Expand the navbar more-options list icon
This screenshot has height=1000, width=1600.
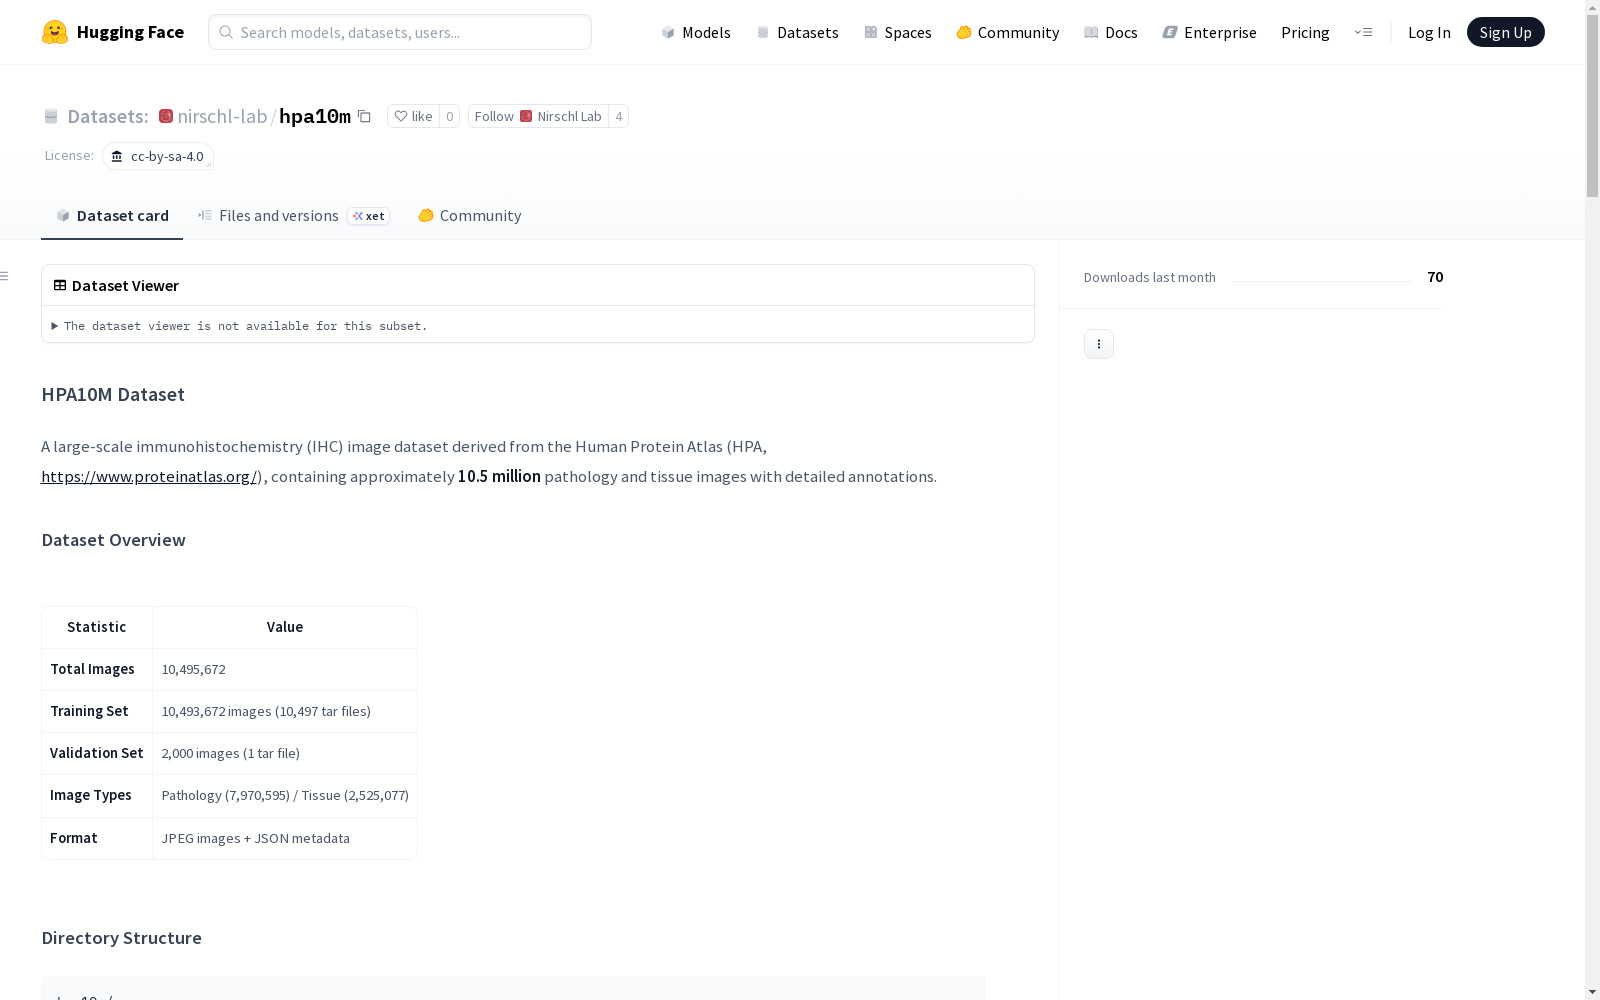(1363, 32)
